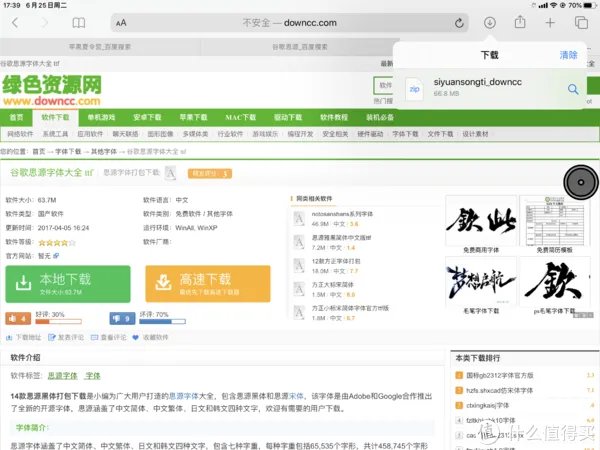600x450 pixels.
Task: Tap the downloads arrow icon in toolbar
Action: [x=490, y=23]
